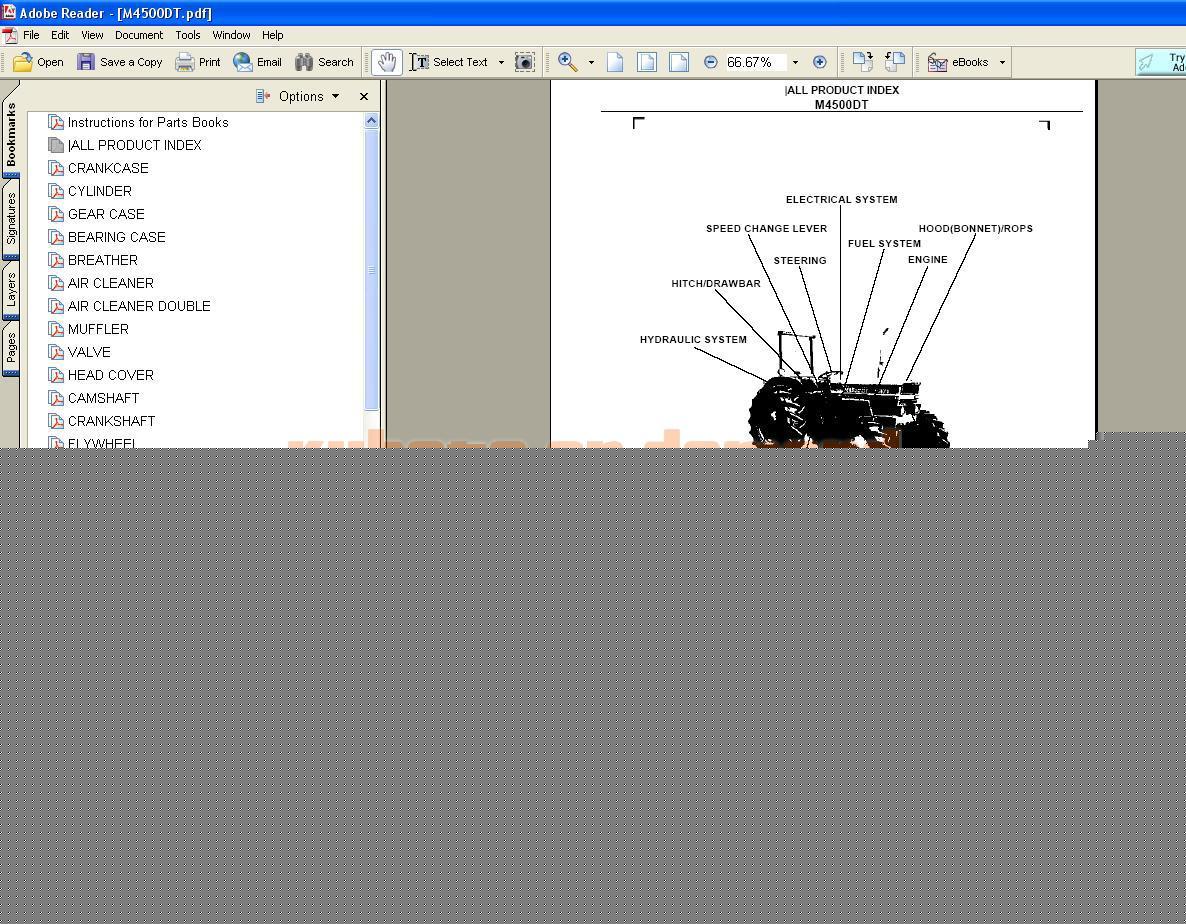Viewport: 1186px width, 924px height.
Task: Click the eBooks toolbar button
Action: (958, 62)
